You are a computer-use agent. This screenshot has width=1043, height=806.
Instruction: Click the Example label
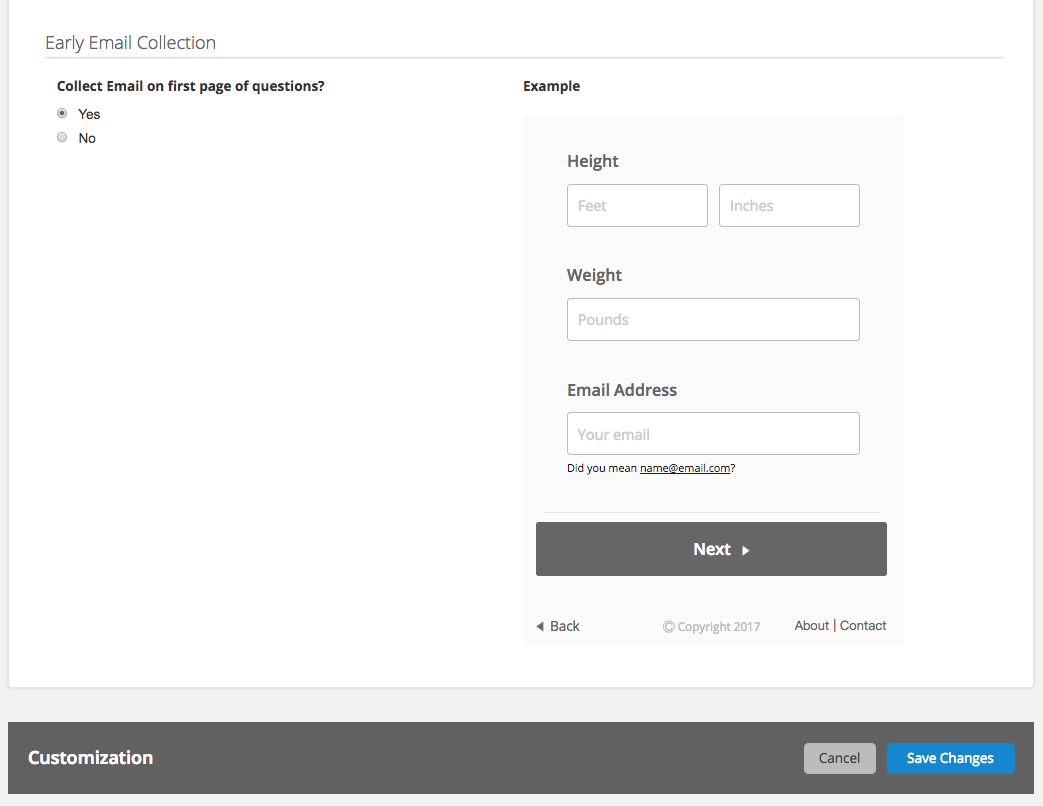point(551,86)
